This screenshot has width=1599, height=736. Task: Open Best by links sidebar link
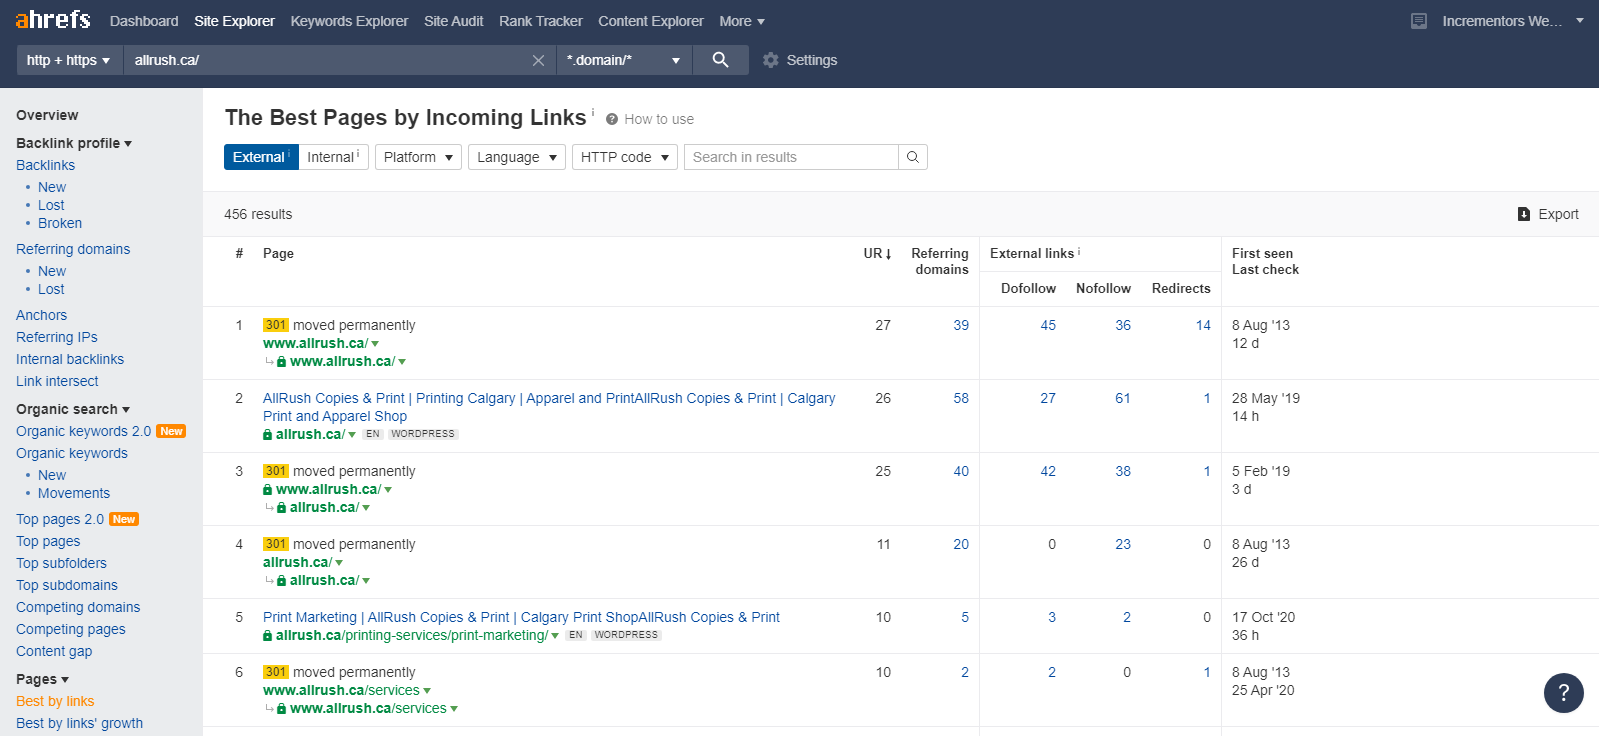pyautogui.click(x=55, y=701)
